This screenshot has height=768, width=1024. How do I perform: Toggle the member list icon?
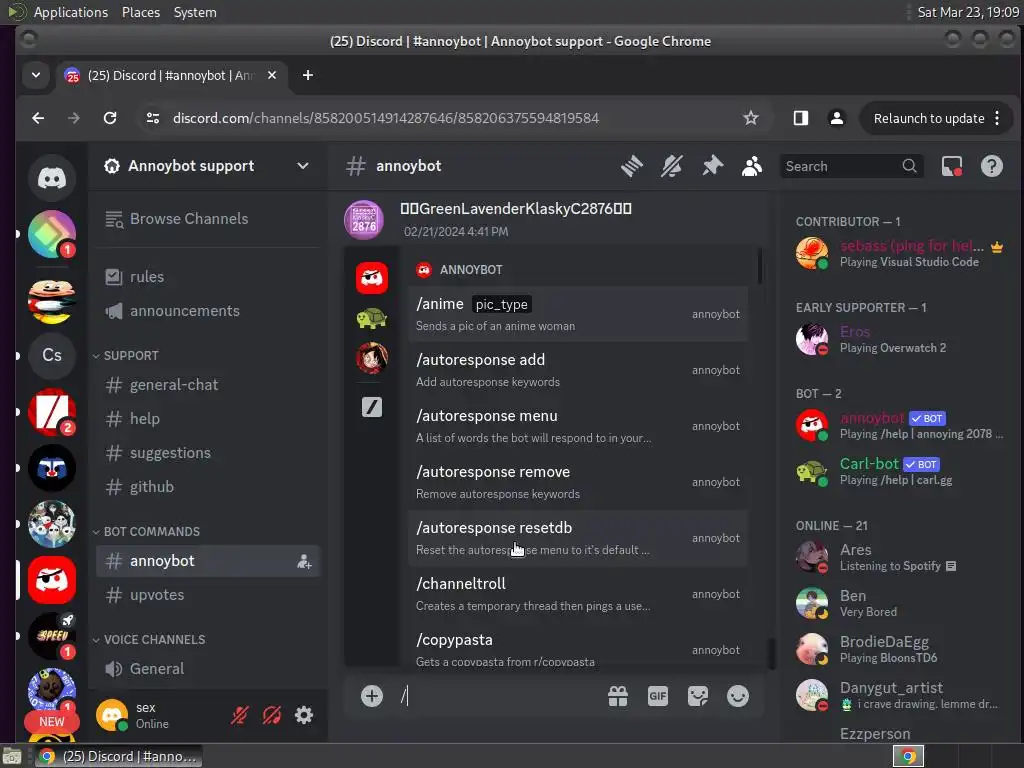coord(752,166)
